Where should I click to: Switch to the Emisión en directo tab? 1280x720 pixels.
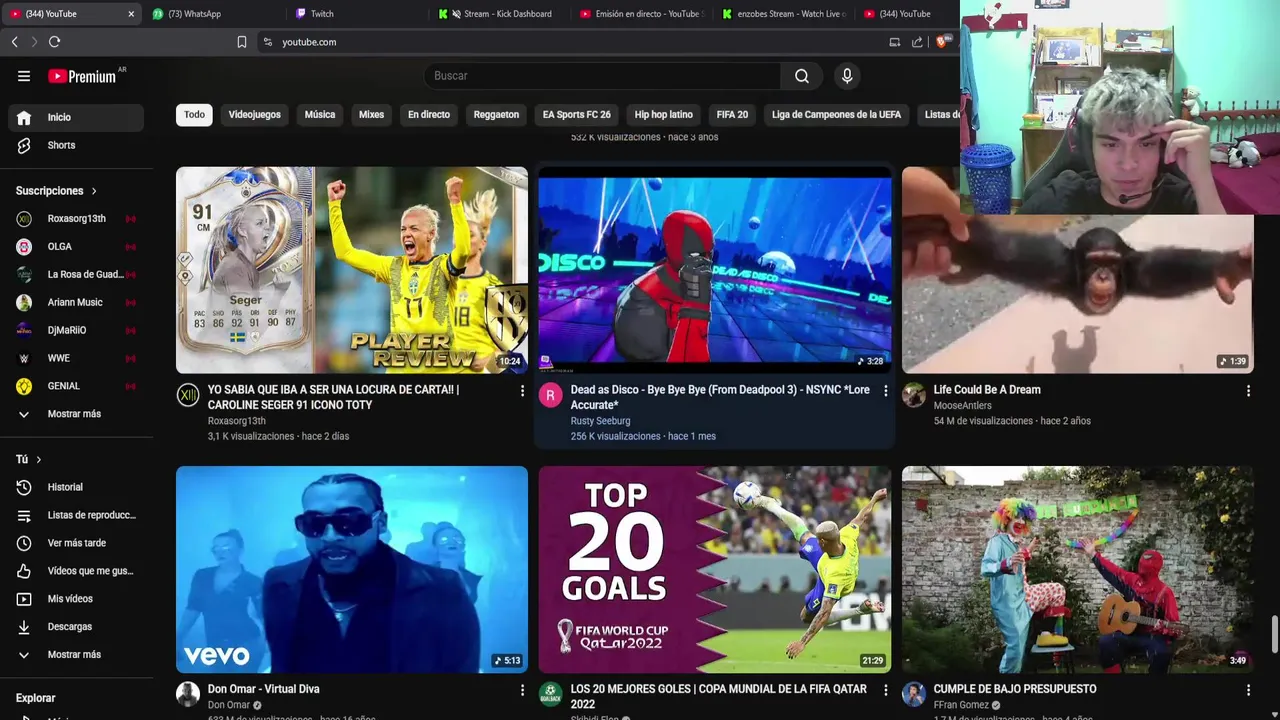click(x=644, y=14)
